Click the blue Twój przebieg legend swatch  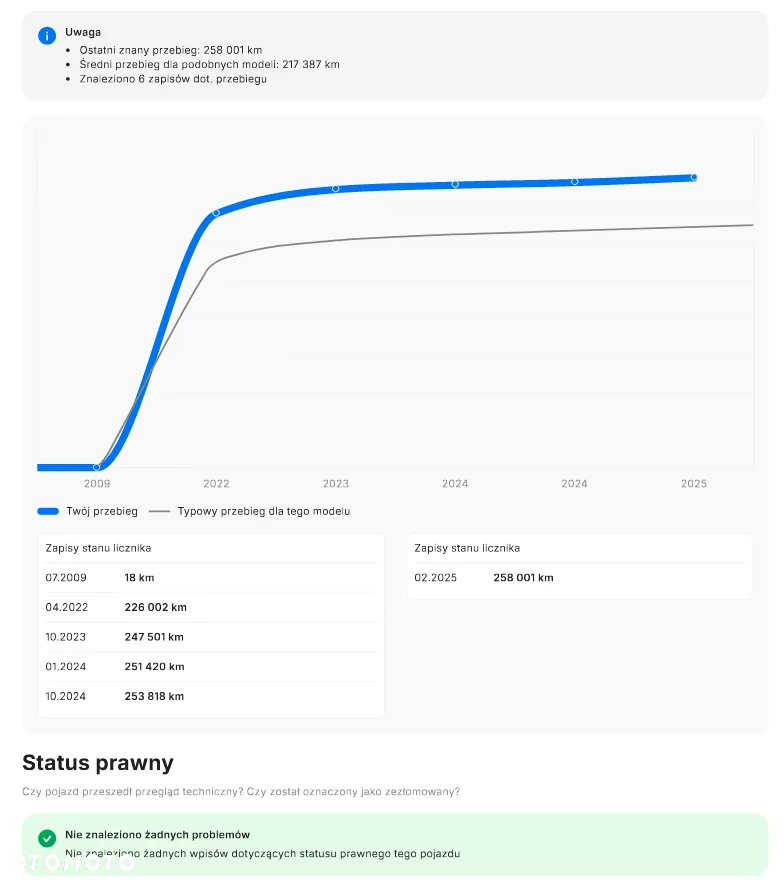[48, 511]
